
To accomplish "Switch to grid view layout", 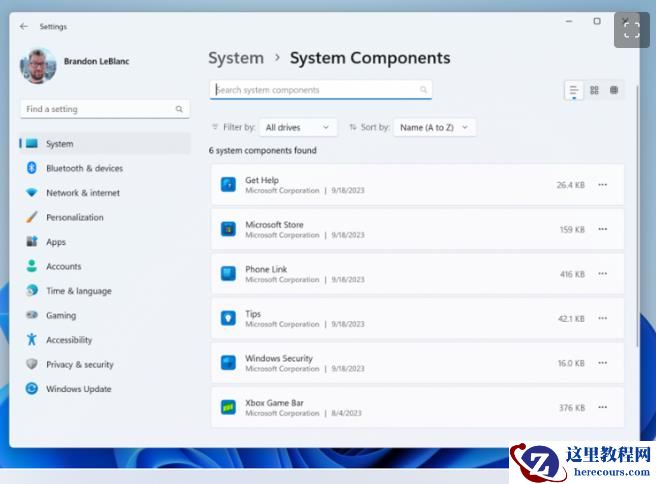I will pyautogui.click(x=594, y=90).
